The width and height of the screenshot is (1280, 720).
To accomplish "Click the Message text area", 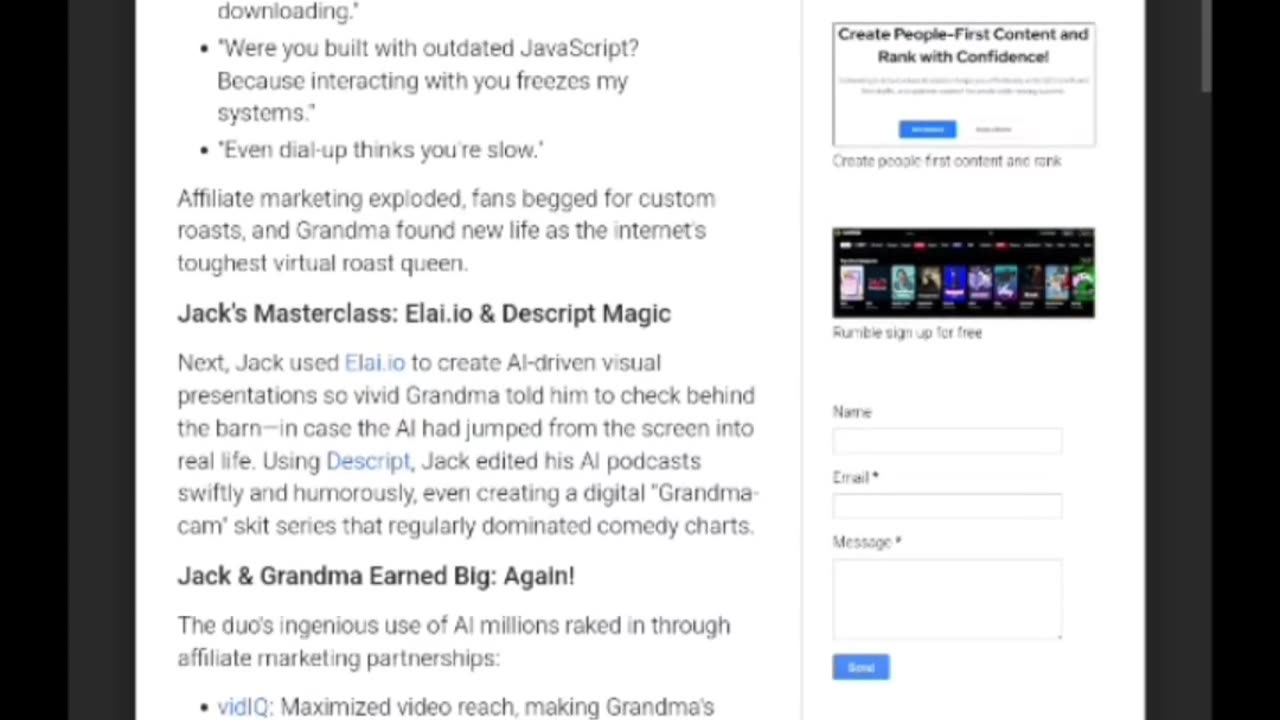I will pos(947,598).
